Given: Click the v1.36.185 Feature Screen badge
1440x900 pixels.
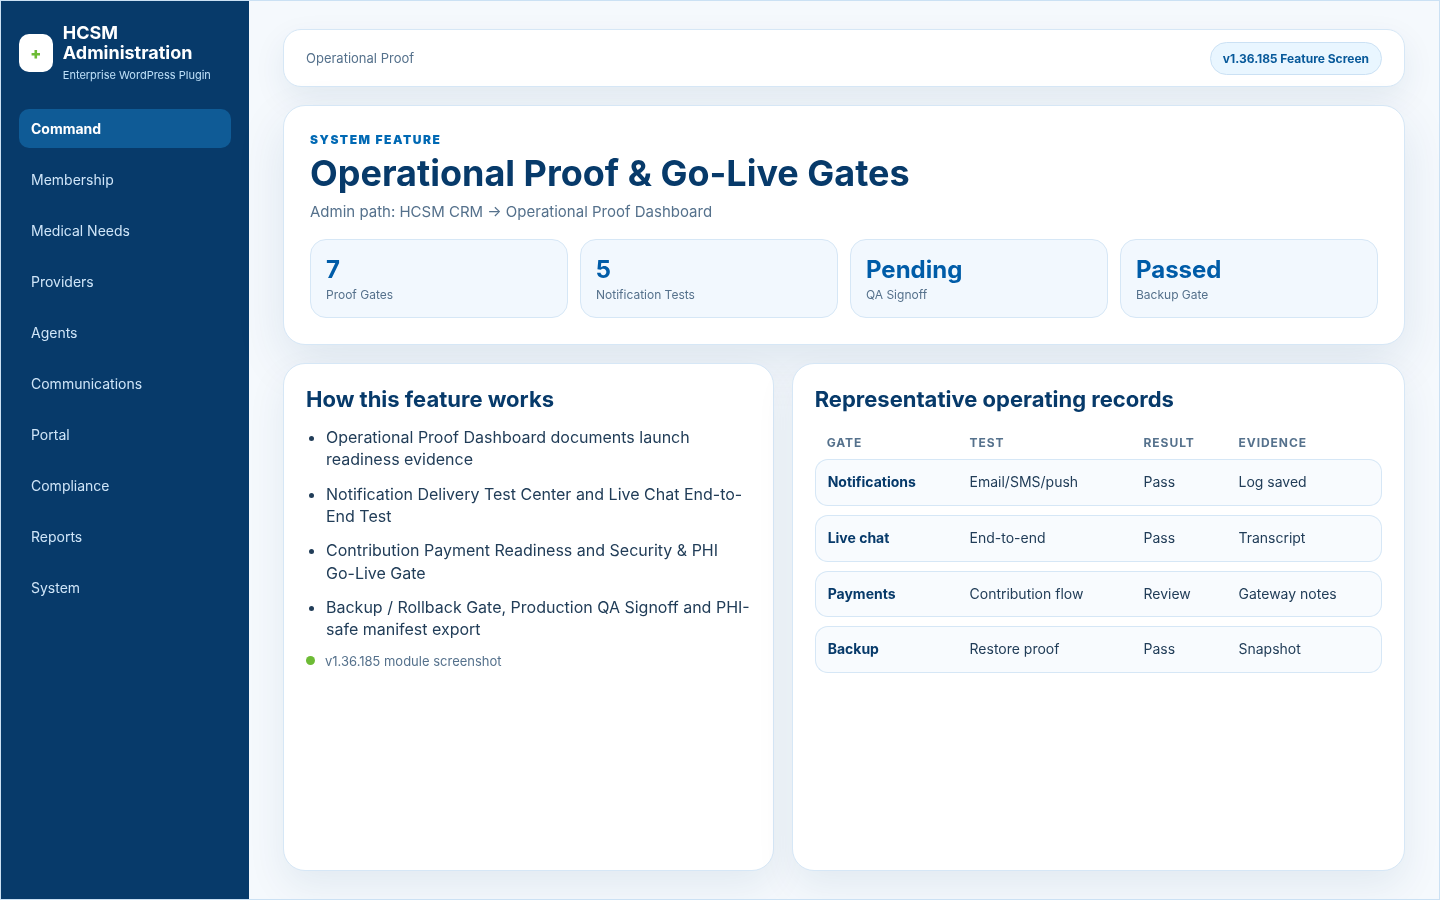Looking at the screenshot, I should [x=1295, y=58].
